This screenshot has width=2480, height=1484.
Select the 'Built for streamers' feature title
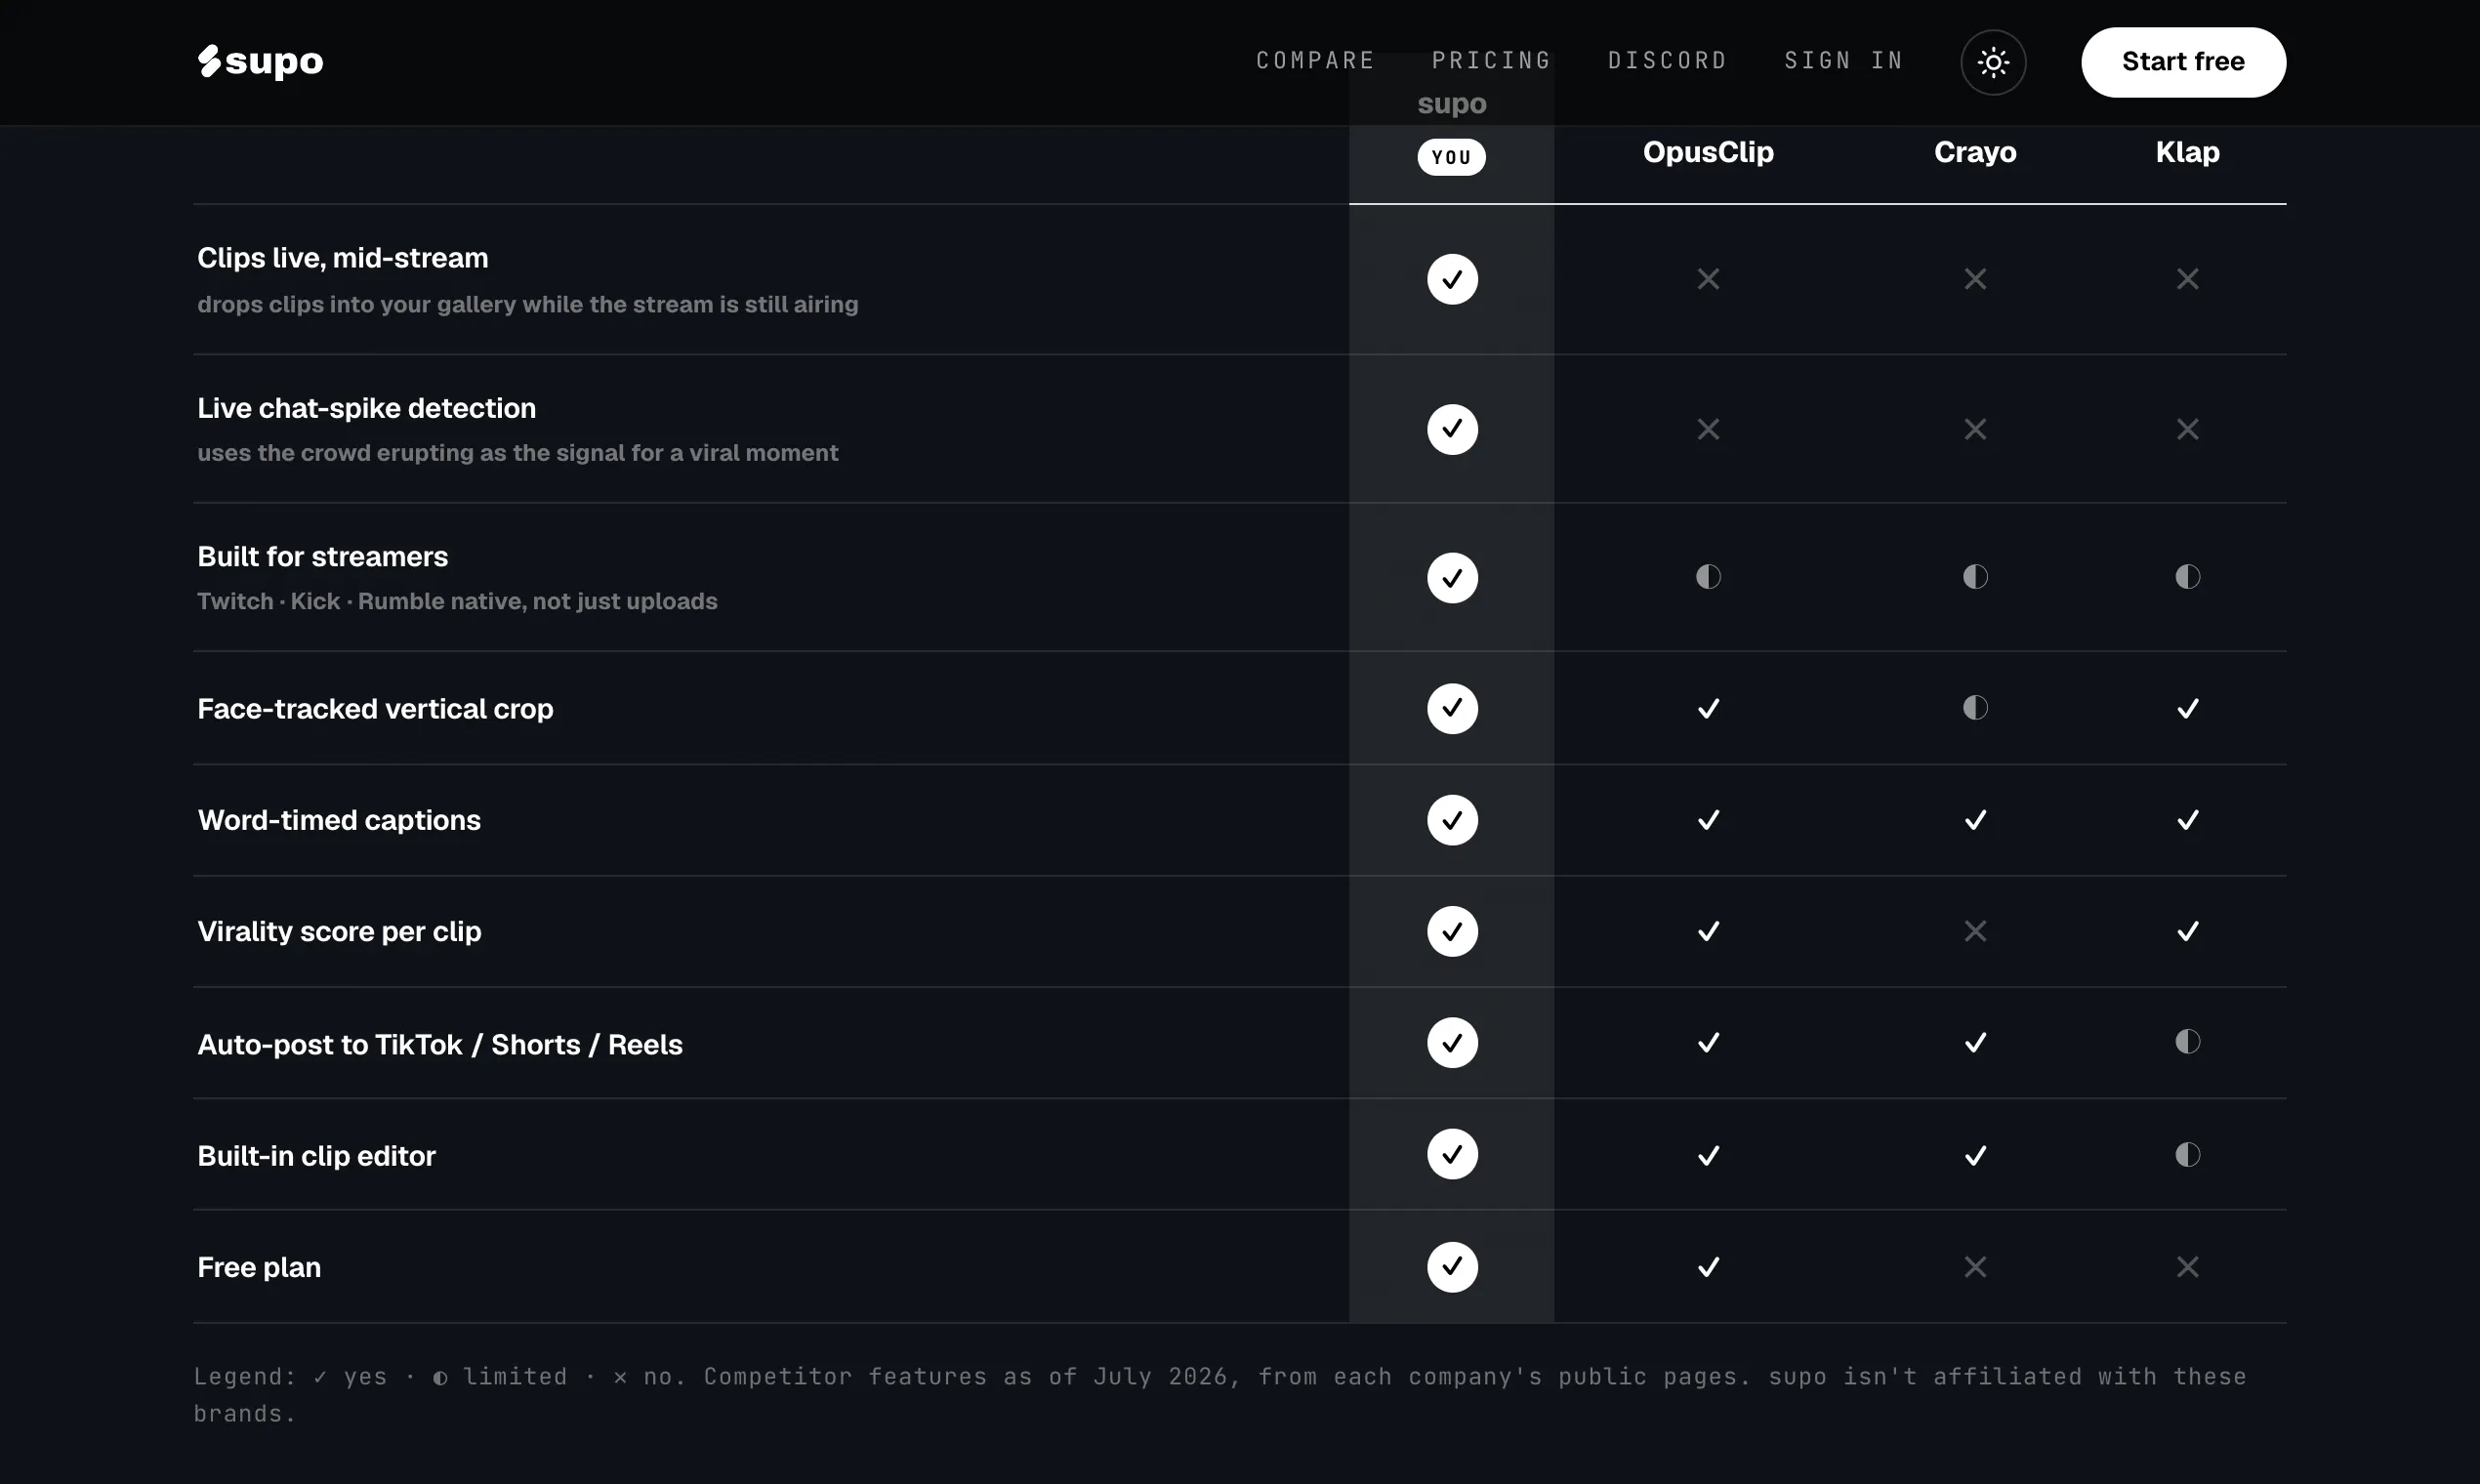coord(322,556)
